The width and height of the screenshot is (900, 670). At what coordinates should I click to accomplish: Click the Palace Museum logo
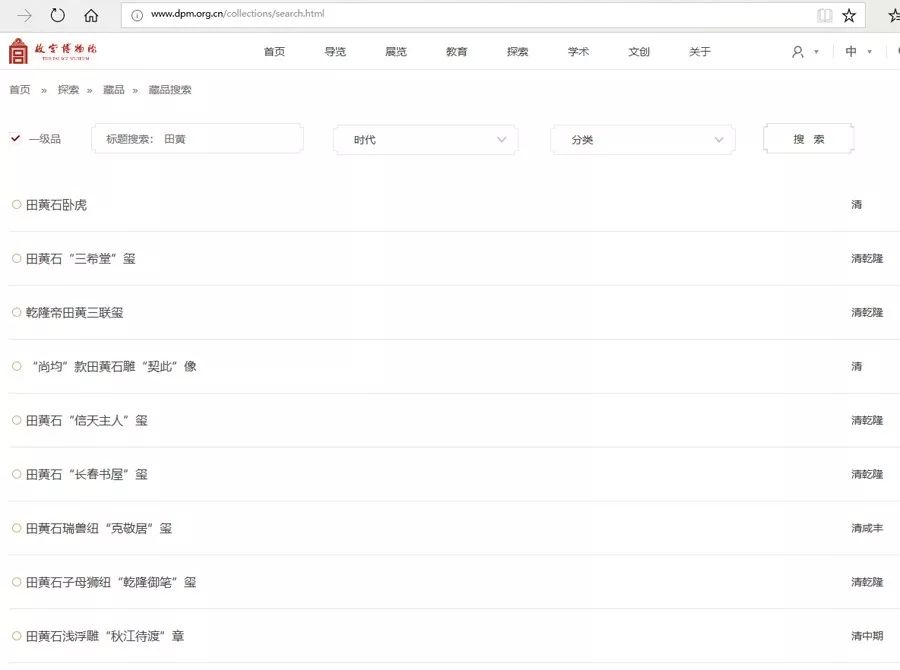[x=53, y=51]
